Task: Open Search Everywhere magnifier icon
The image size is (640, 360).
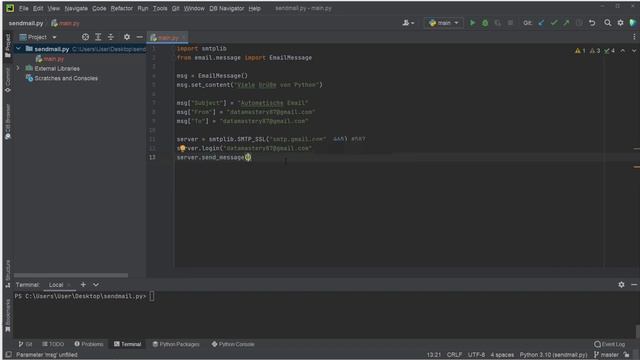Action: tap(608, 23)
